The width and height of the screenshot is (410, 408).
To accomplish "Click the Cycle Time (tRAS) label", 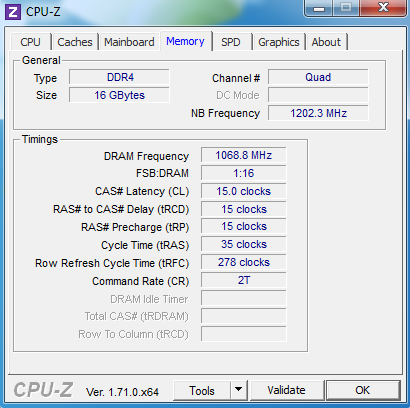I will tap(145, 245).
